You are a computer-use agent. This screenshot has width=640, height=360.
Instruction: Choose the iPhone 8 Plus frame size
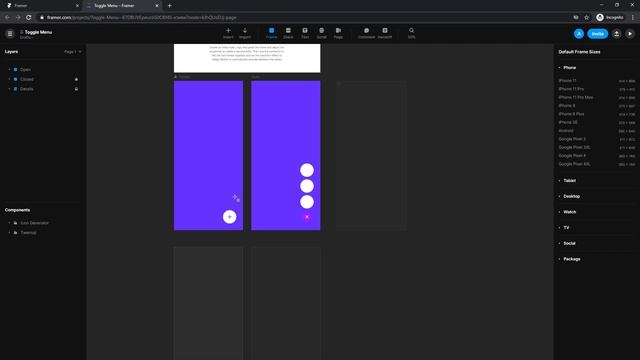(597, 114)
